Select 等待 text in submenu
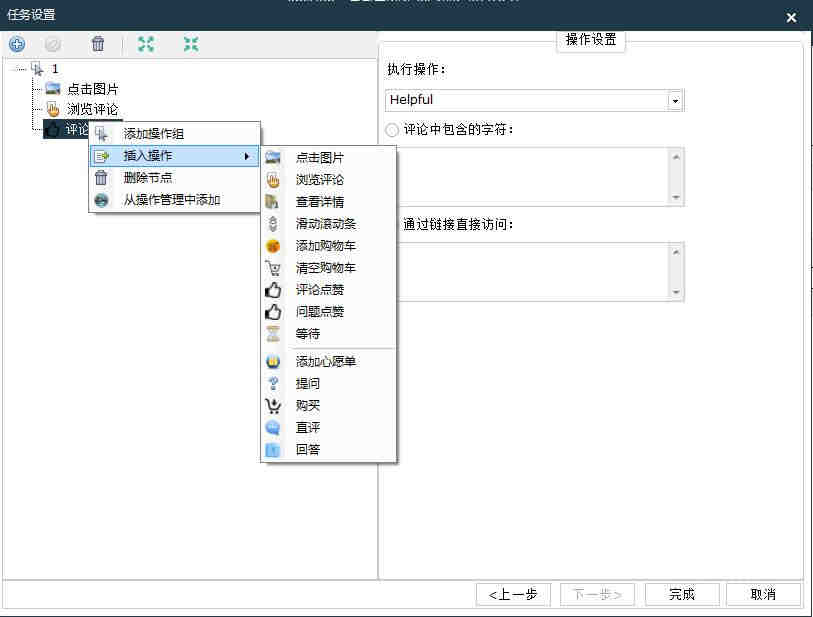This screenshot has width=813, height=617. (x=308, y=334)
